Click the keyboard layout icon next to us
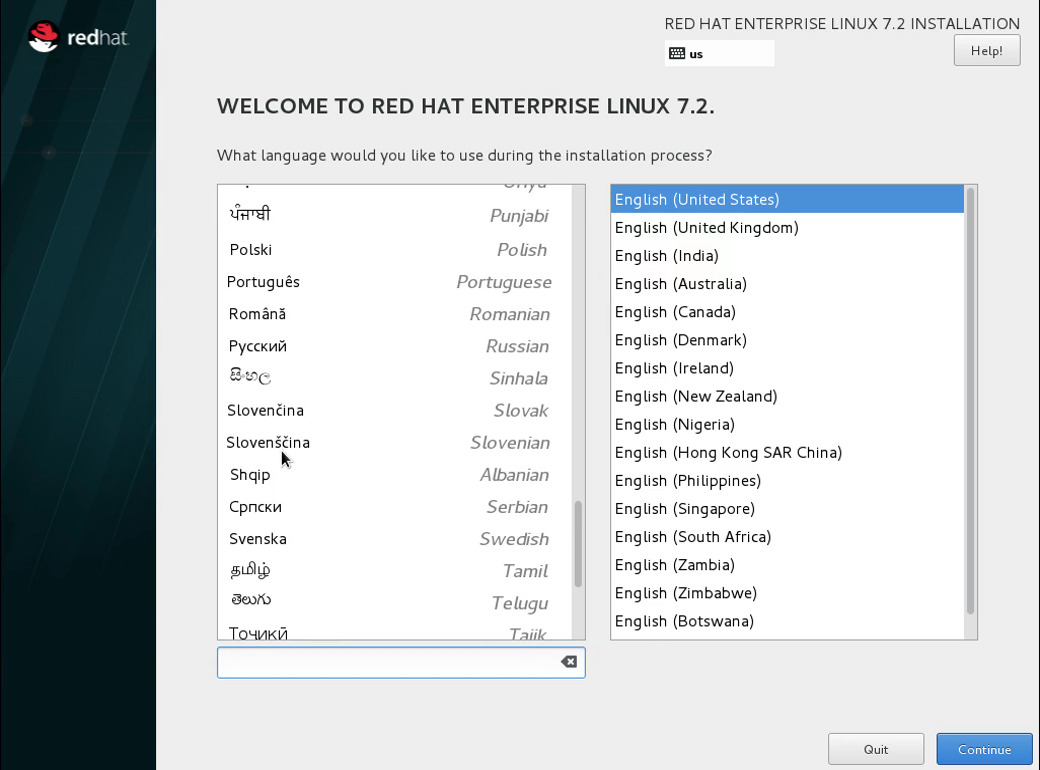Image resolution: width=1040 pixels, height=770 pixels. click(x=677, y=54)
